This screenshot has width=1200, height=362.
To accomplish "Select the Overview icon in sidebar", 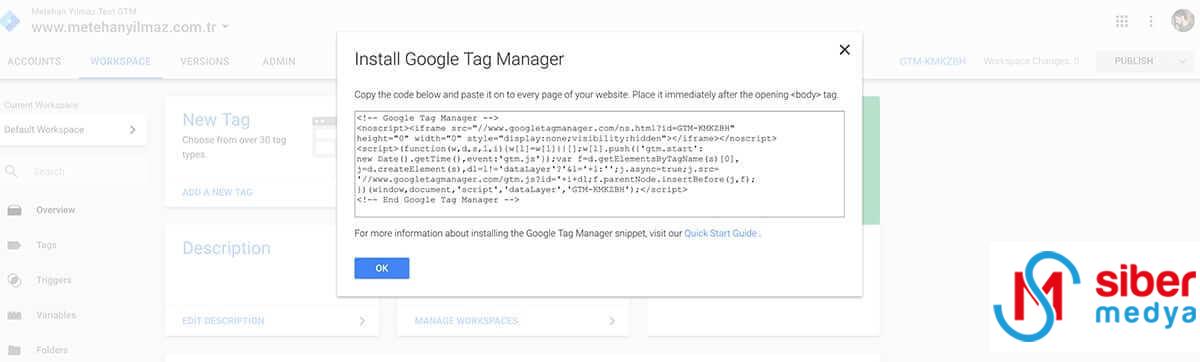I will coord(14,210).
